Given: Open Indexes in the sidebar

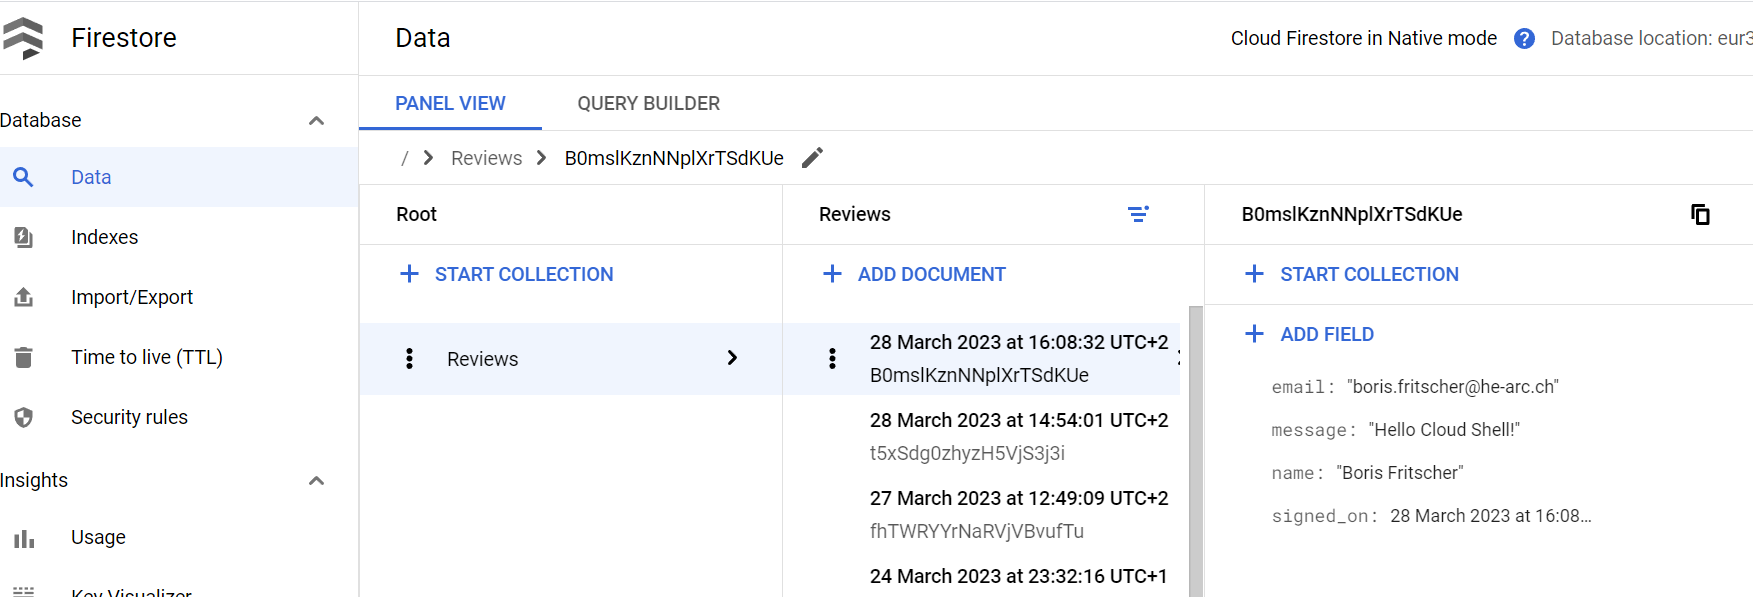Looking at the screenshot, I should (x=104, y=237).
